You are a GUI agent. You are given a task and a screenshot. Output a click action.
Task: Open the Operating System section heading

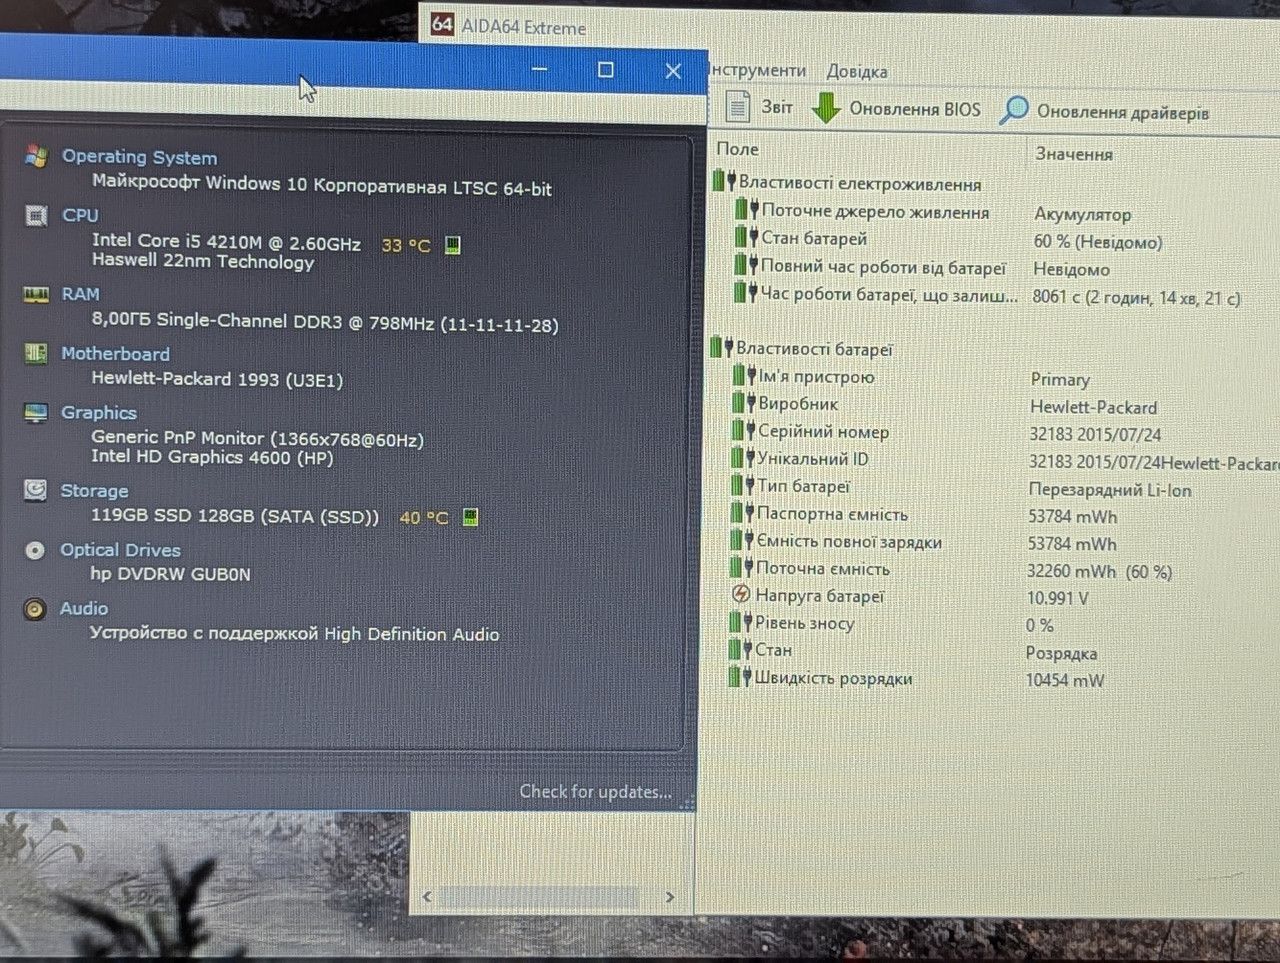(139, 157)
